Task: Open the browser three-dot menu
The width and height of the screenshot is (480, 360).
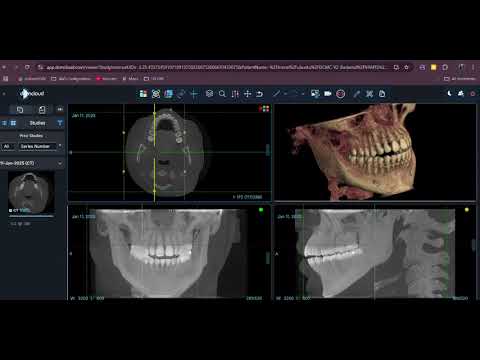Action: tap(473, 67)
